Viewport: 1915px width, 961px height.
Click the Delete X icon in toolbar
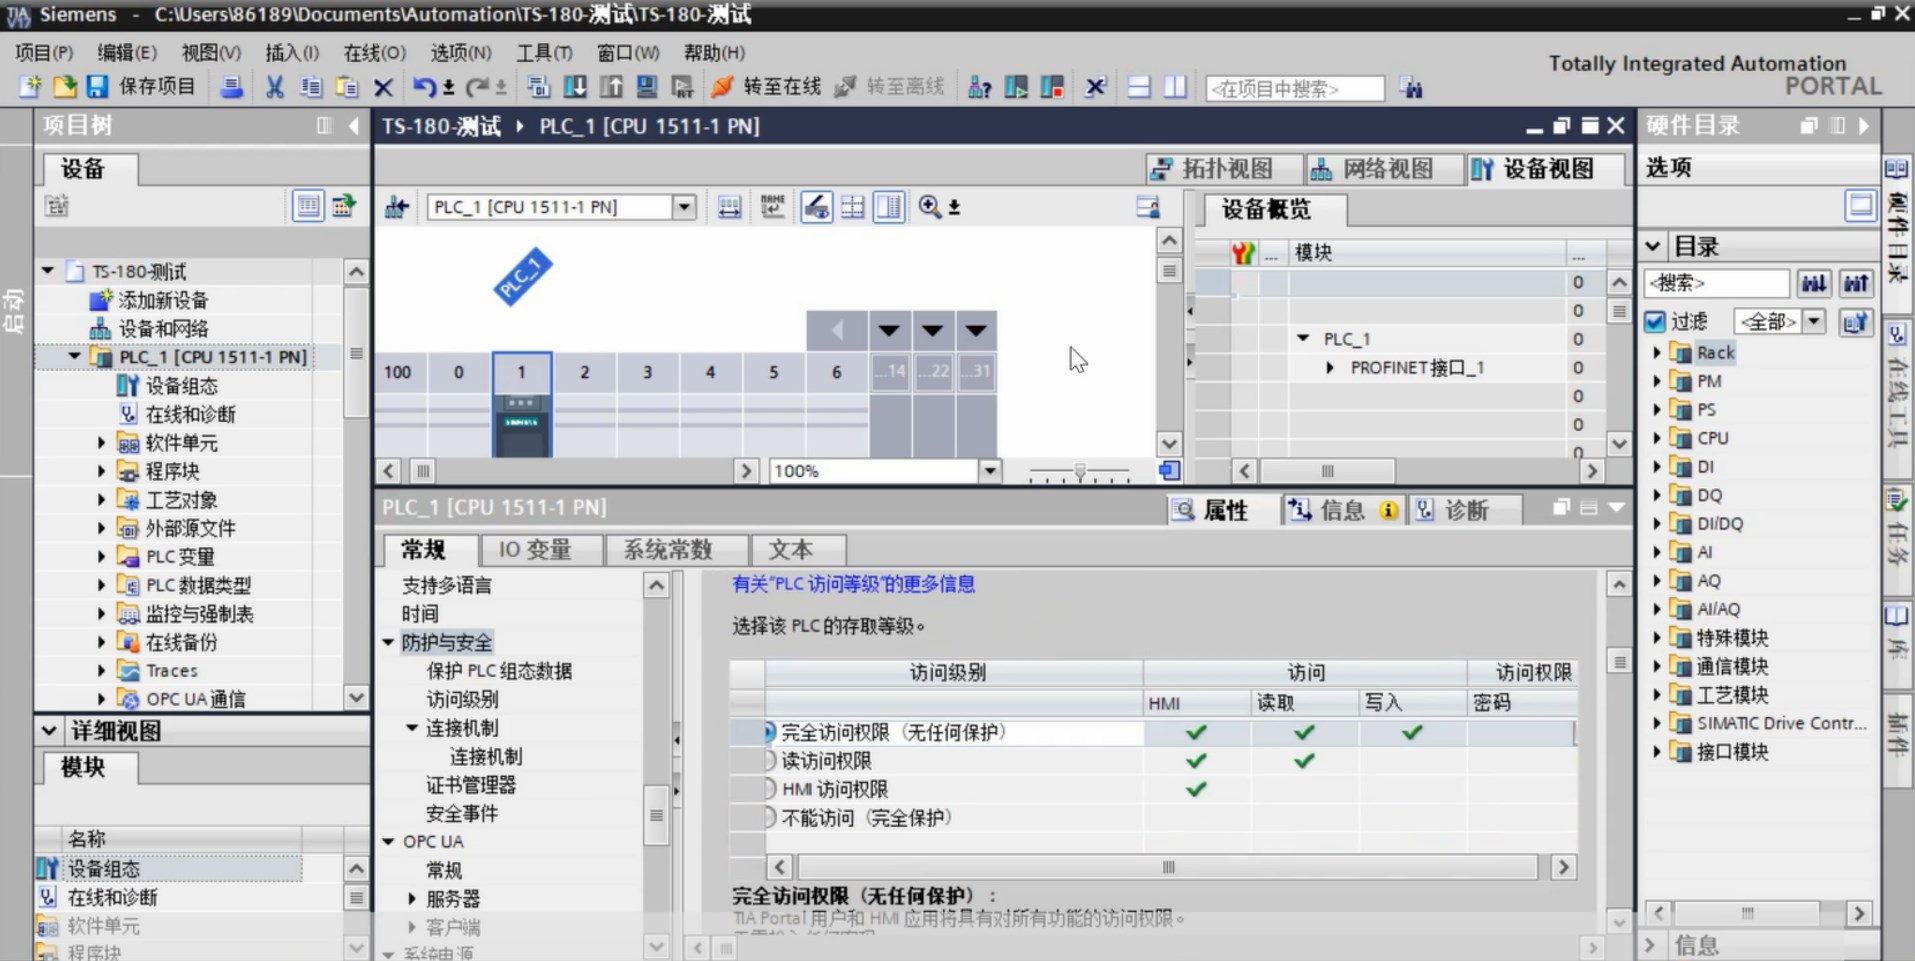[383, 87]
